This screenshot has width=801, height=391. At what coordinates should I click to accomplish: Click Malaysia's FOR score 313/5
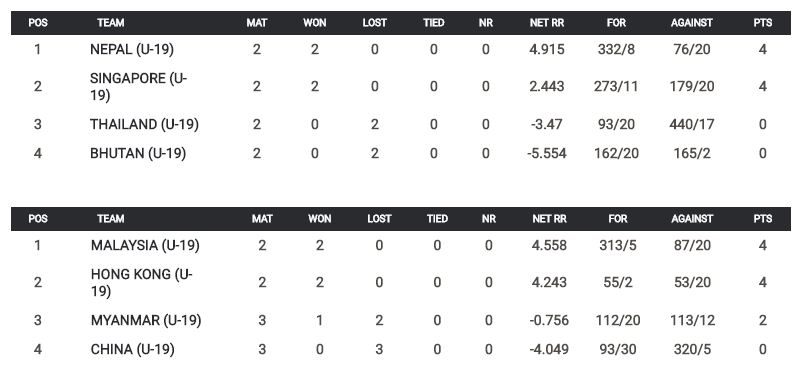(618, 245)
